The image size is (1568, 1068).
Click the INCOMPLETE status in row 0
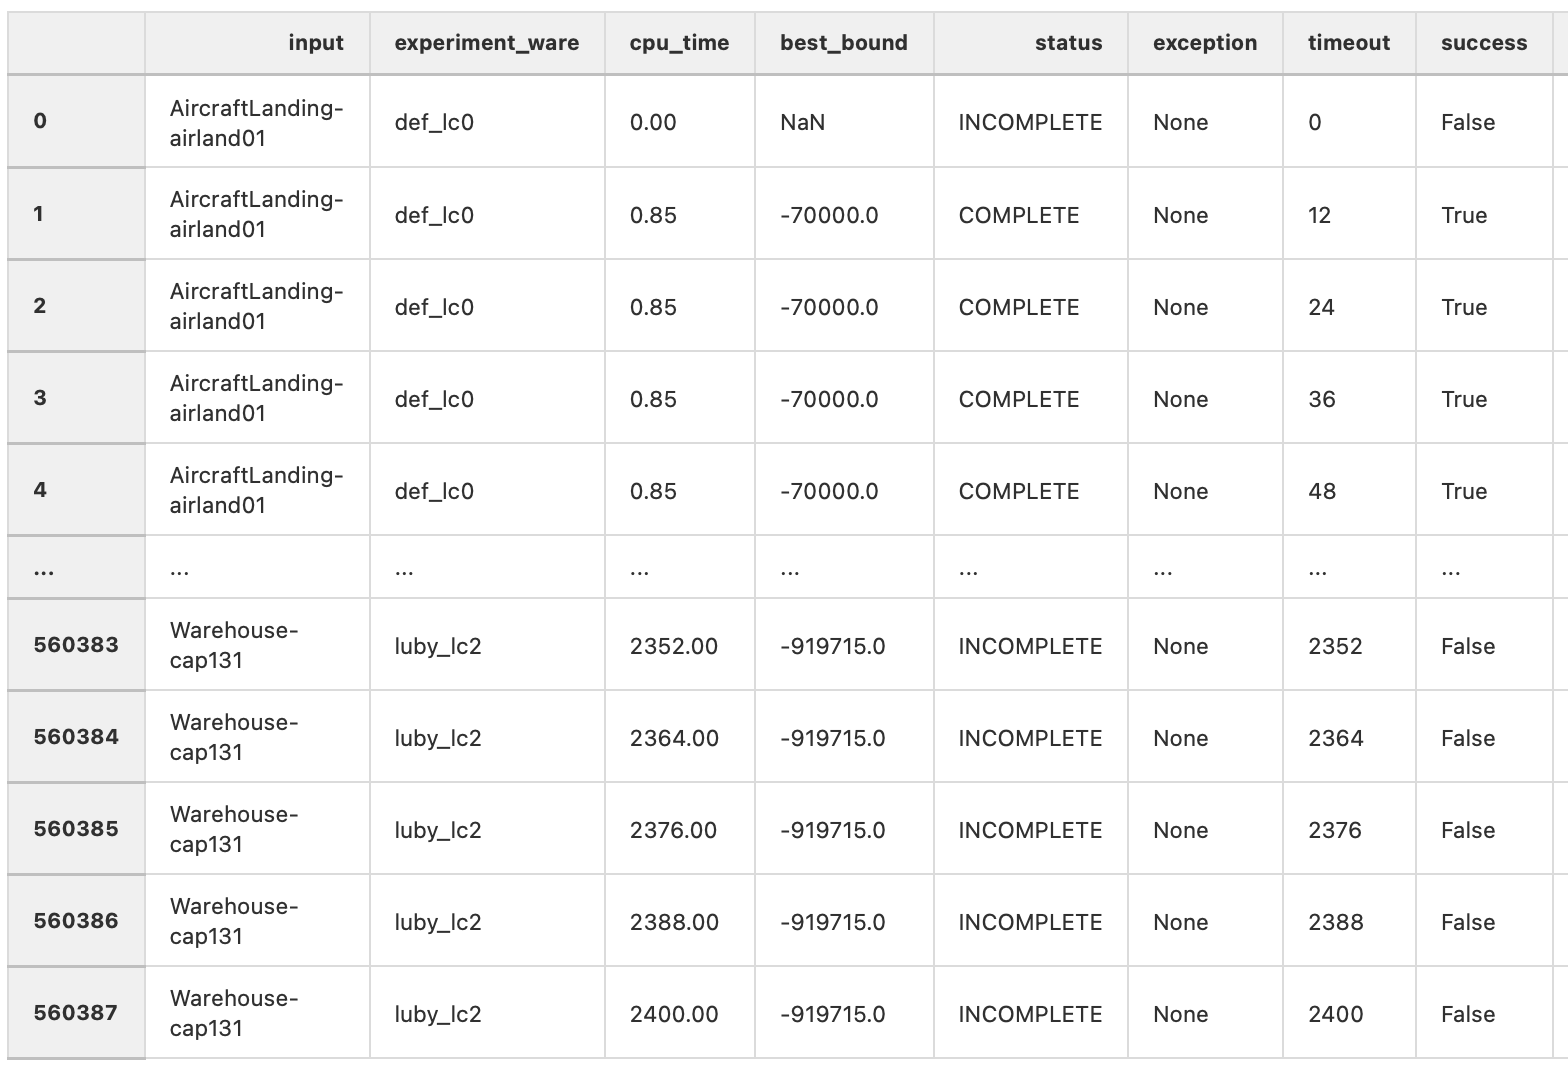pos(1031,122)
